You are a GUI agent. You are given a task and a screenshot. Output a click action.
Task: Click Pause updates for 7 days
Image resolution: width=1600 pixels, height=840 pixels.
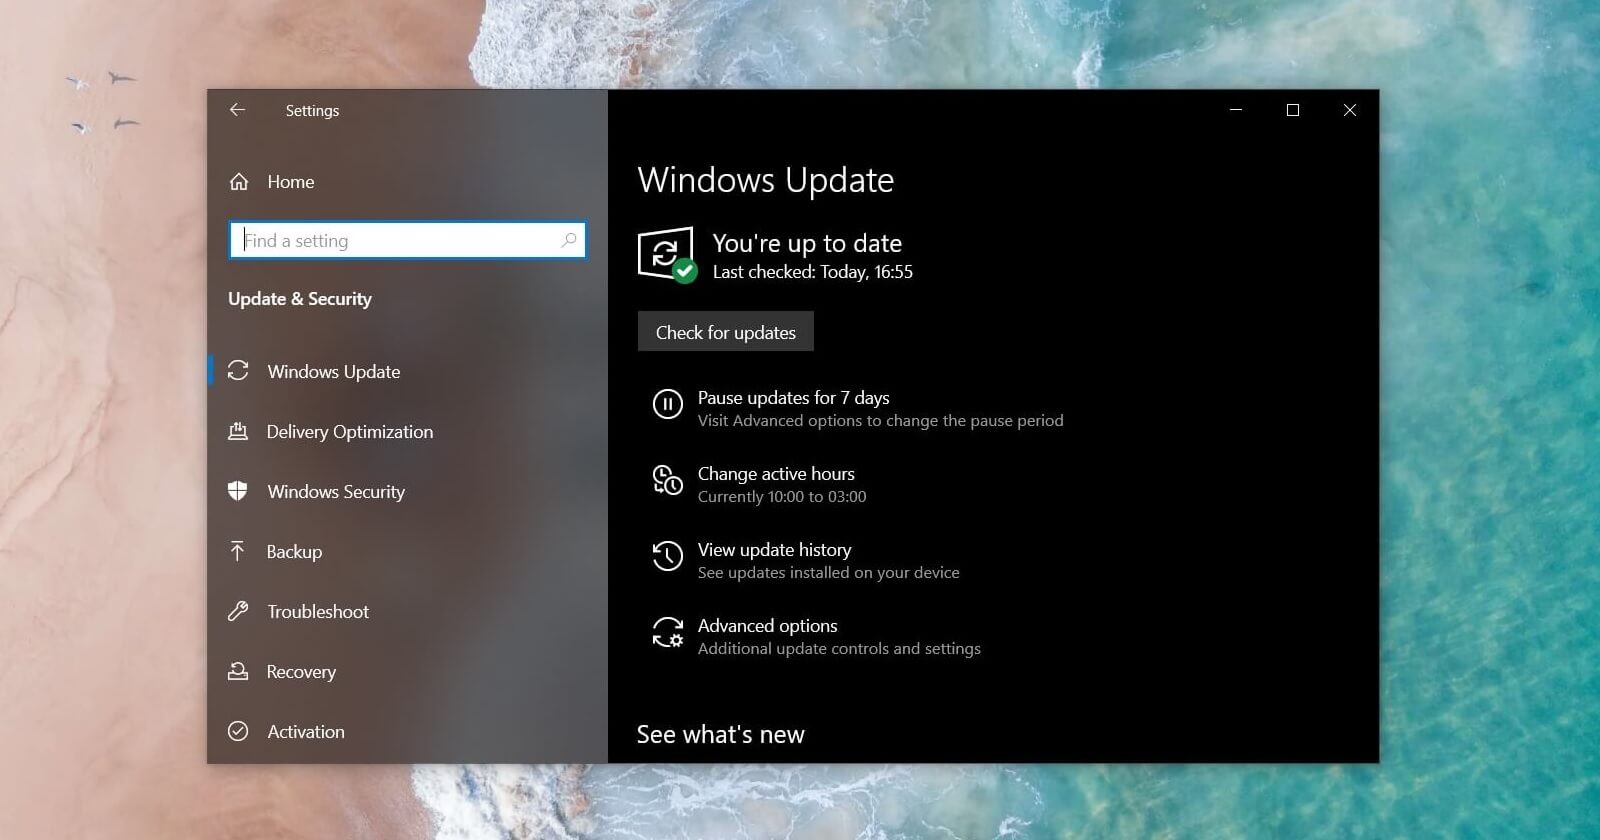click(x=793, y=398)
